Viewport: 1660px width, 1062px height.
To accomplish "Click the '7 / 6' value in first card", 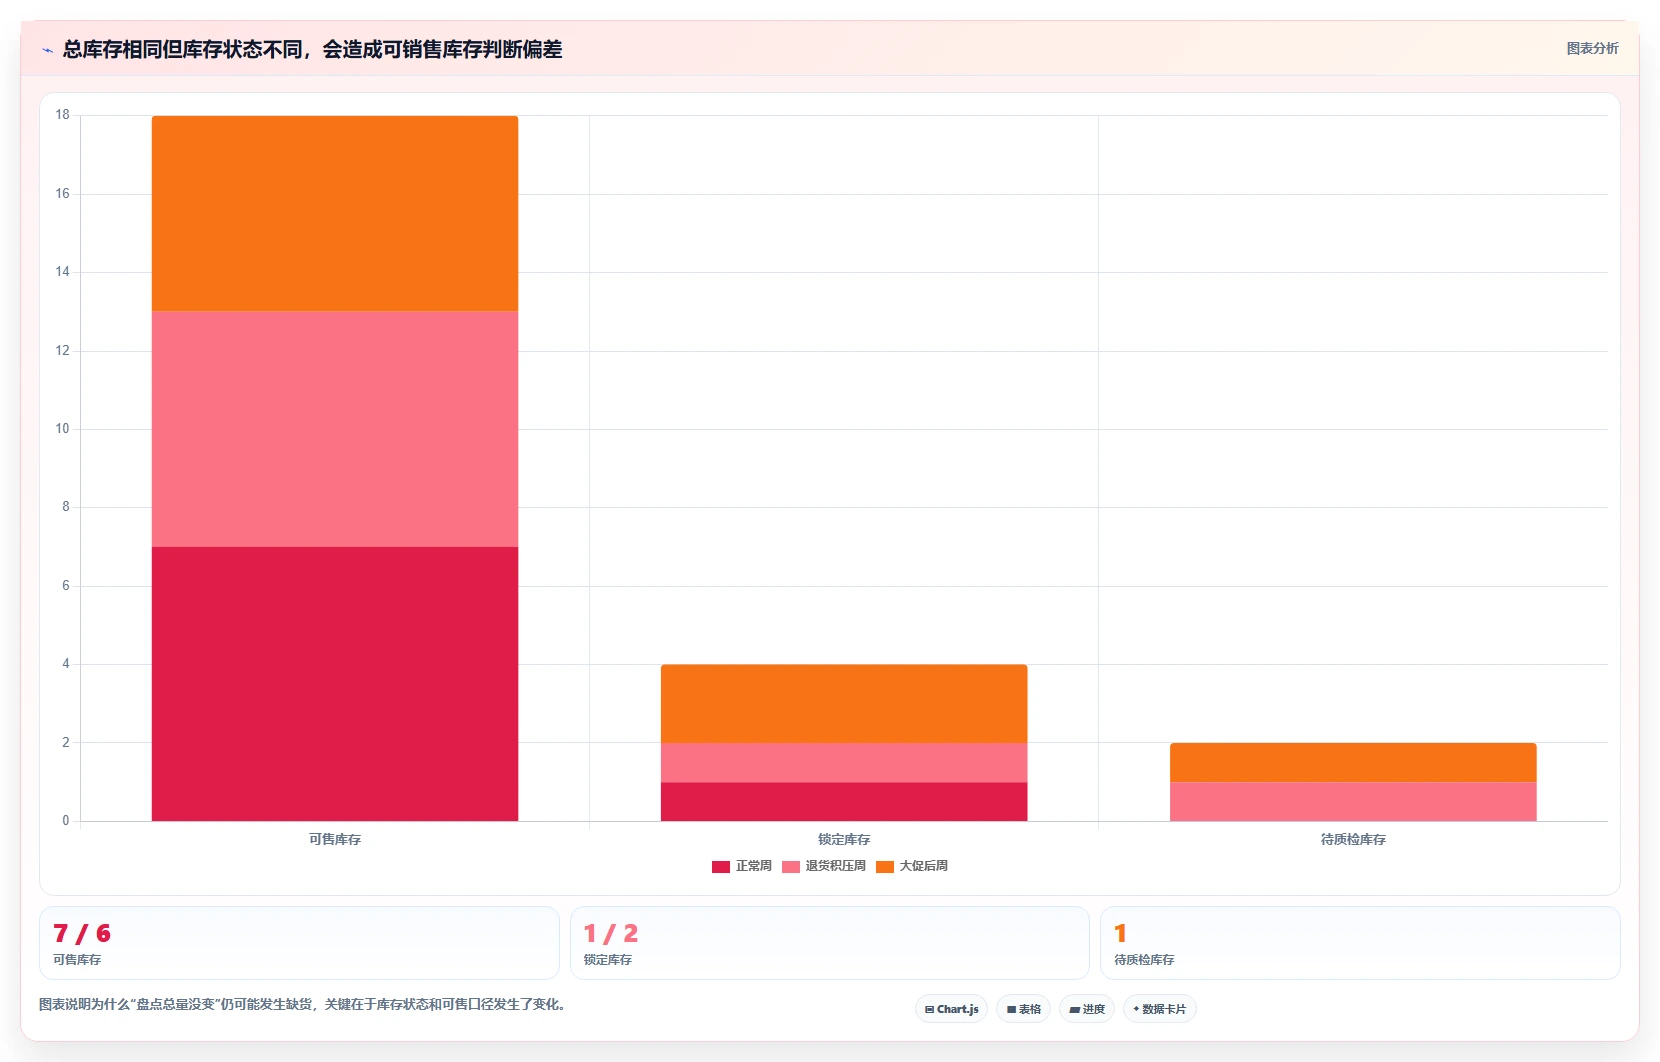I will 82,934.
